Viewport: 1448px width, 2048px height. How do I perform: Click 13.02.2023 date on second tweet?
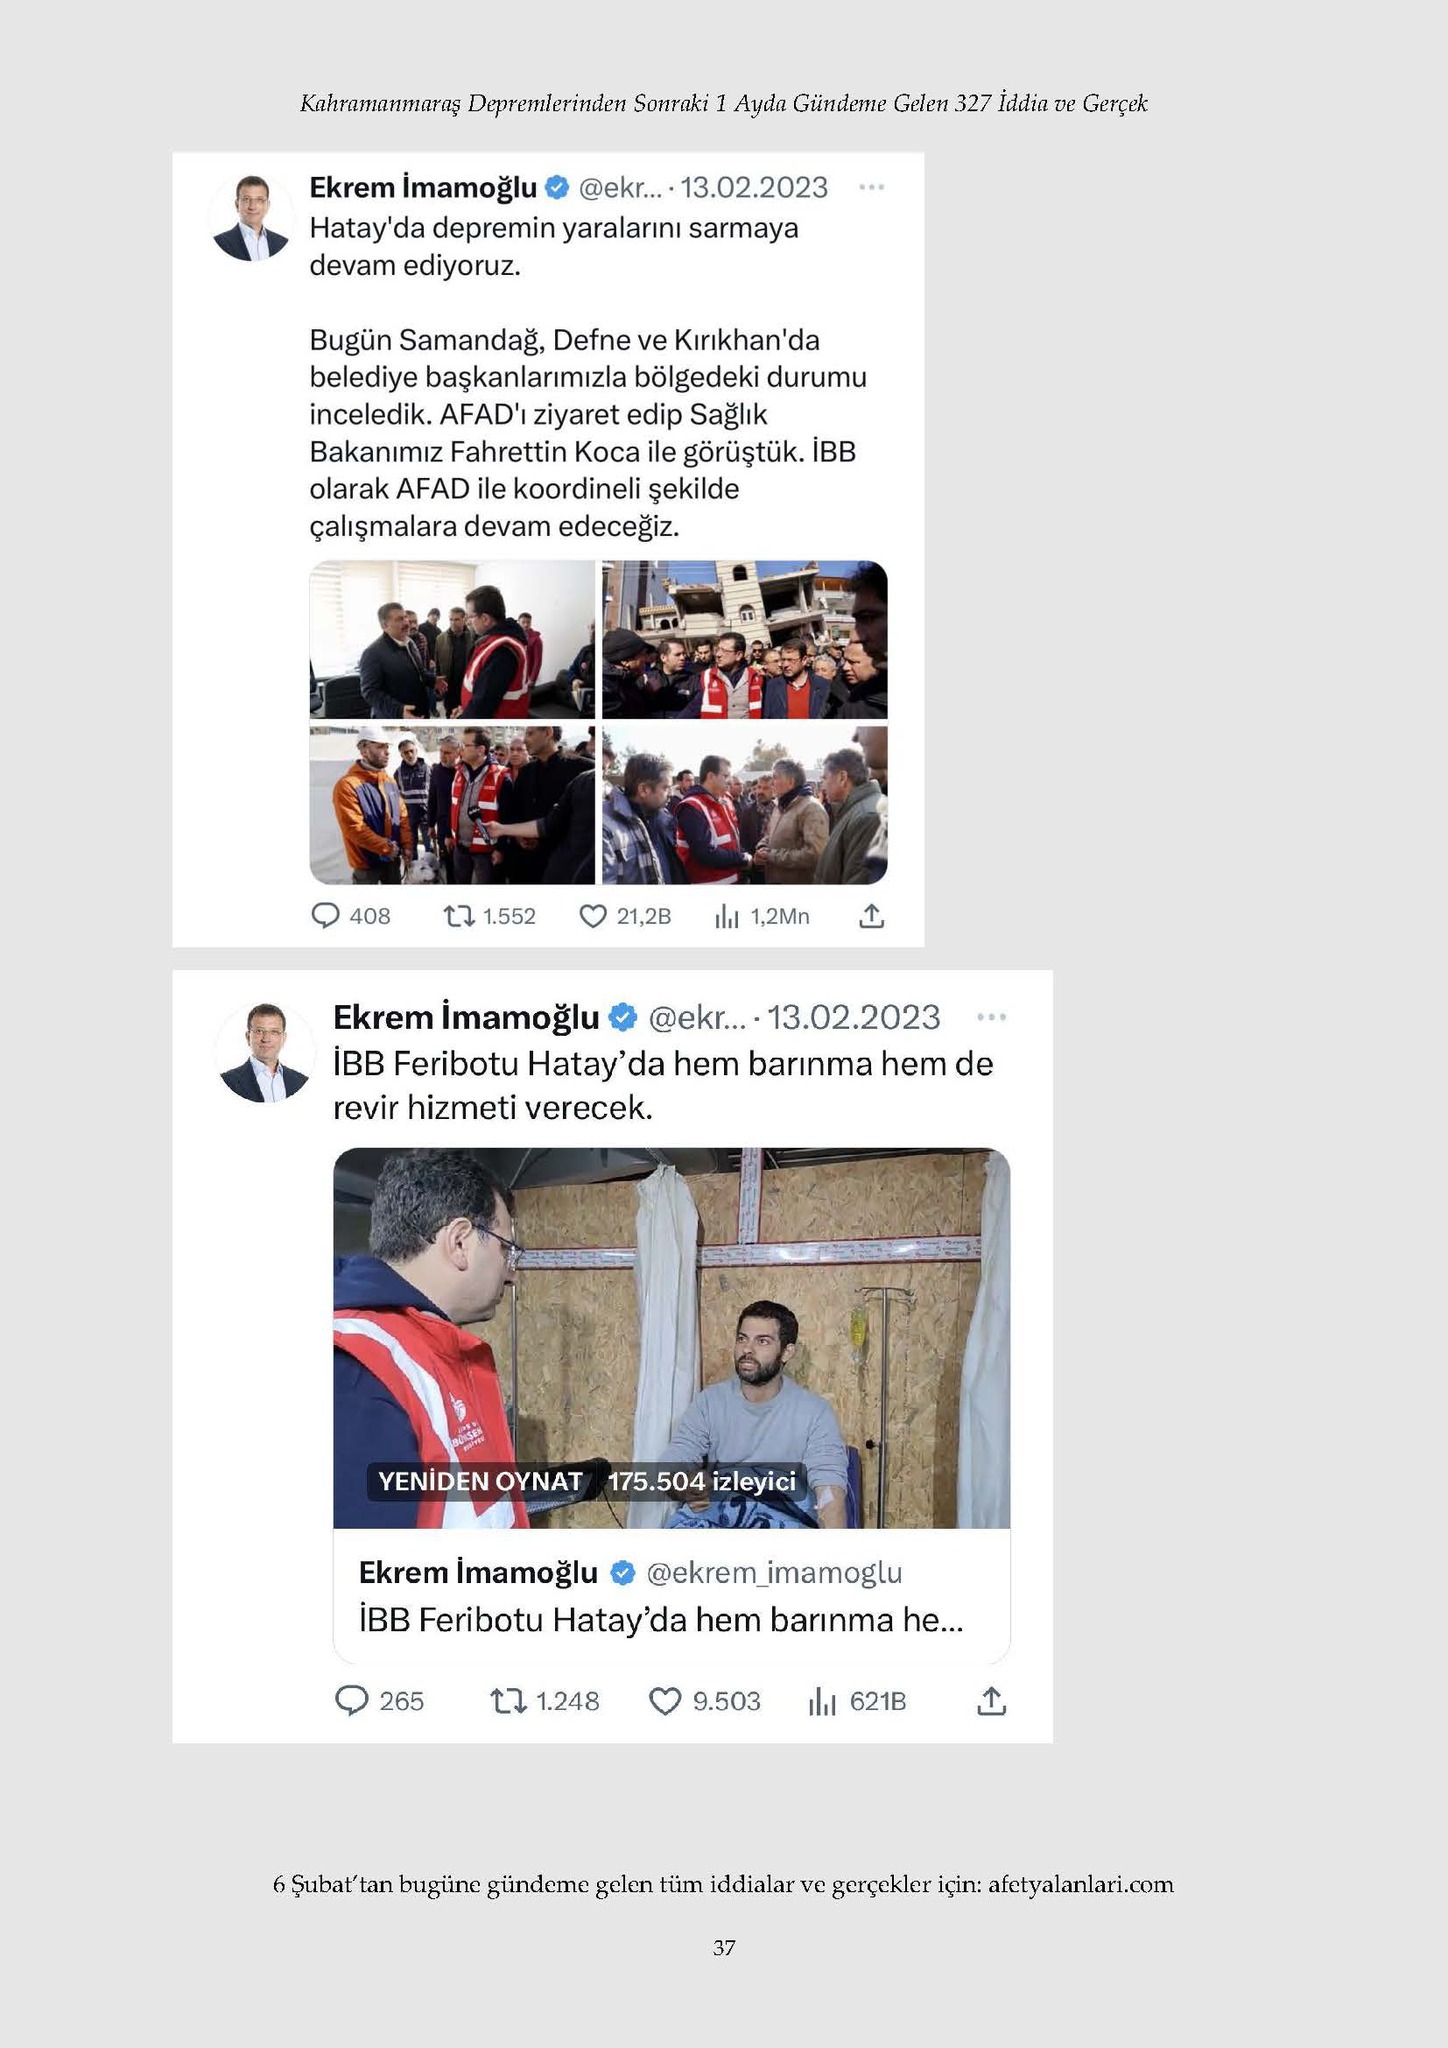pyautogui.click(x=853, y=1017)
